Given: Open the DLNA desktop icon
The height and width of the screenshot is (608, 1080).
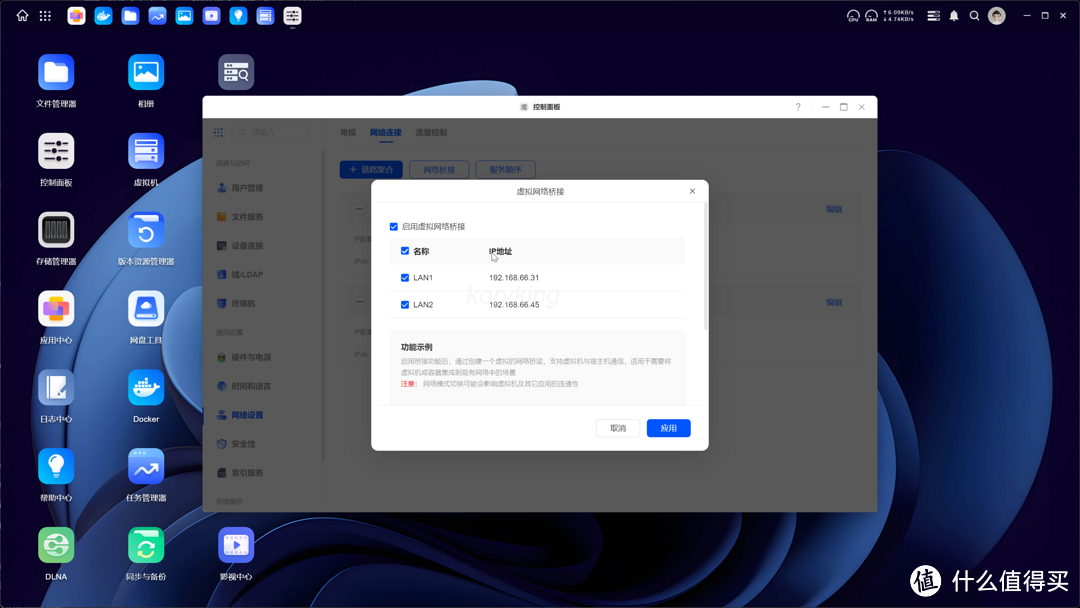Looking at the screenshot, I should pyautogui.click(x=56, y=545).
